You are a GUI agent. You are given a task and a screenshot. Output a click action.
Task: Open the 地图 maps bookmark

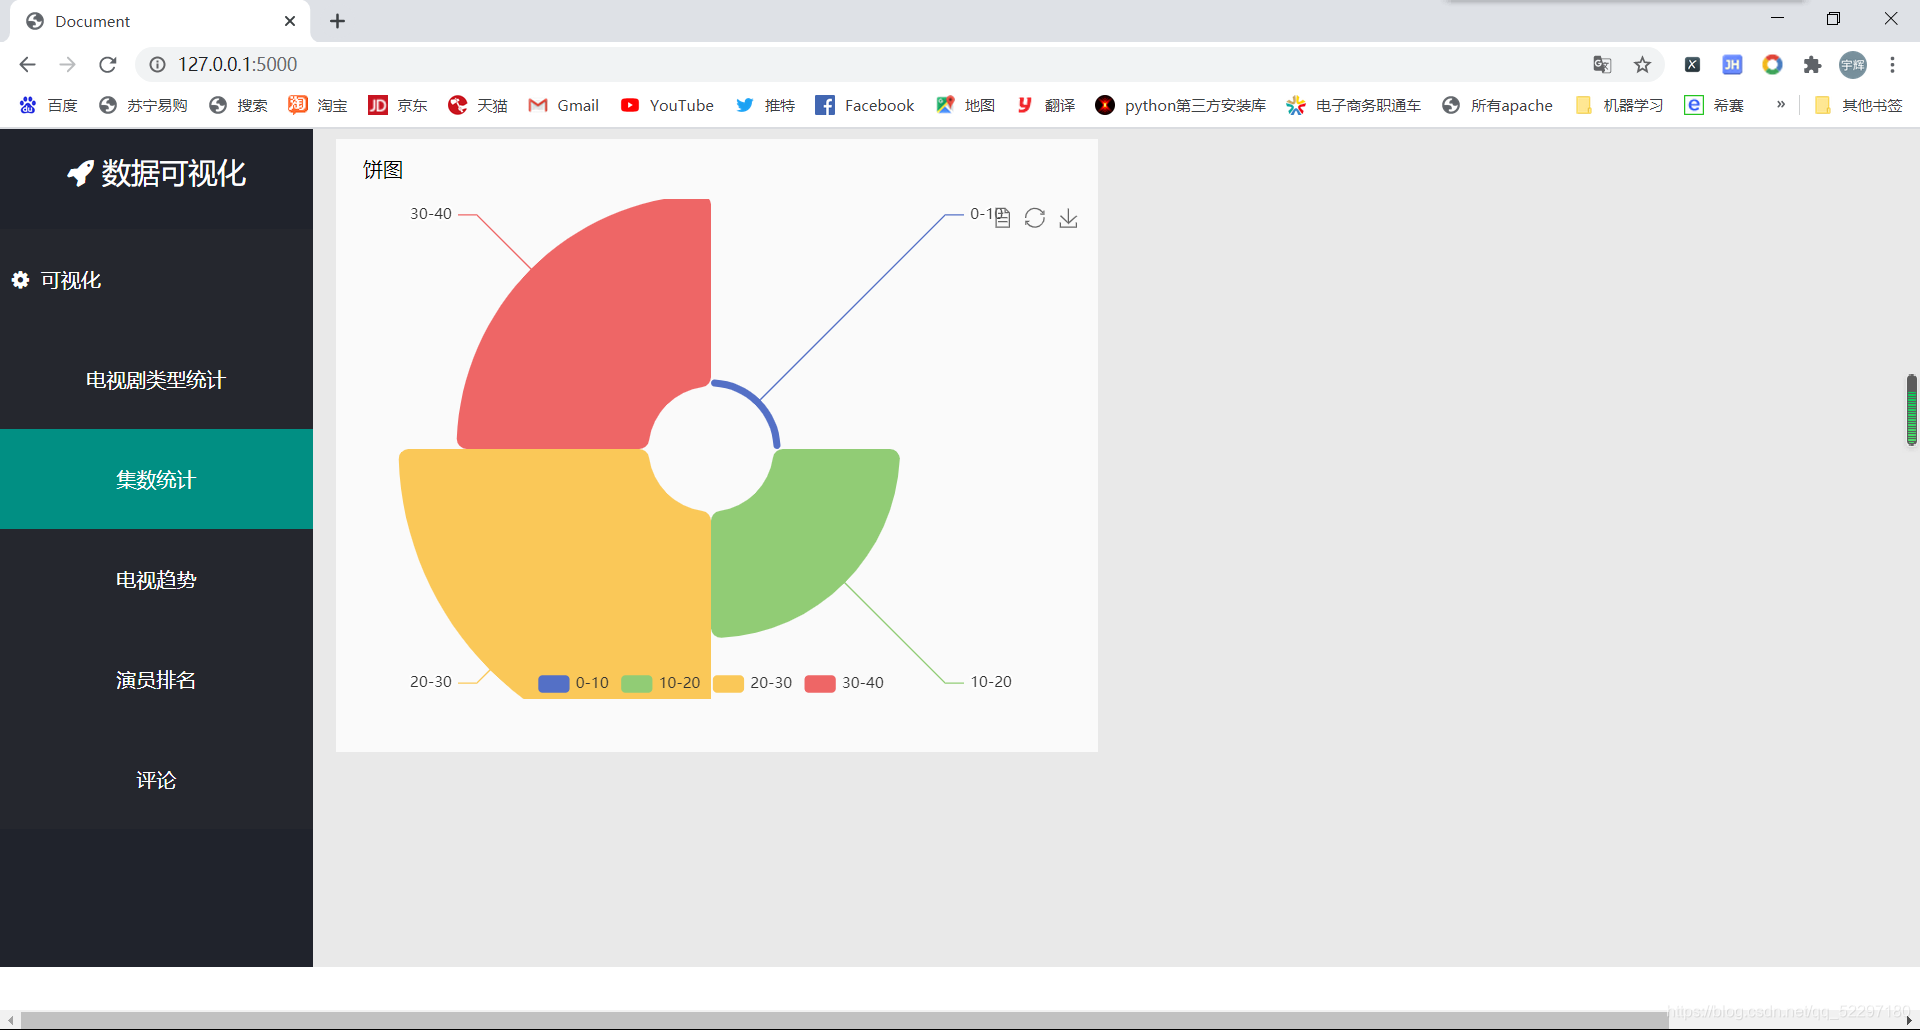click(966, 105)
